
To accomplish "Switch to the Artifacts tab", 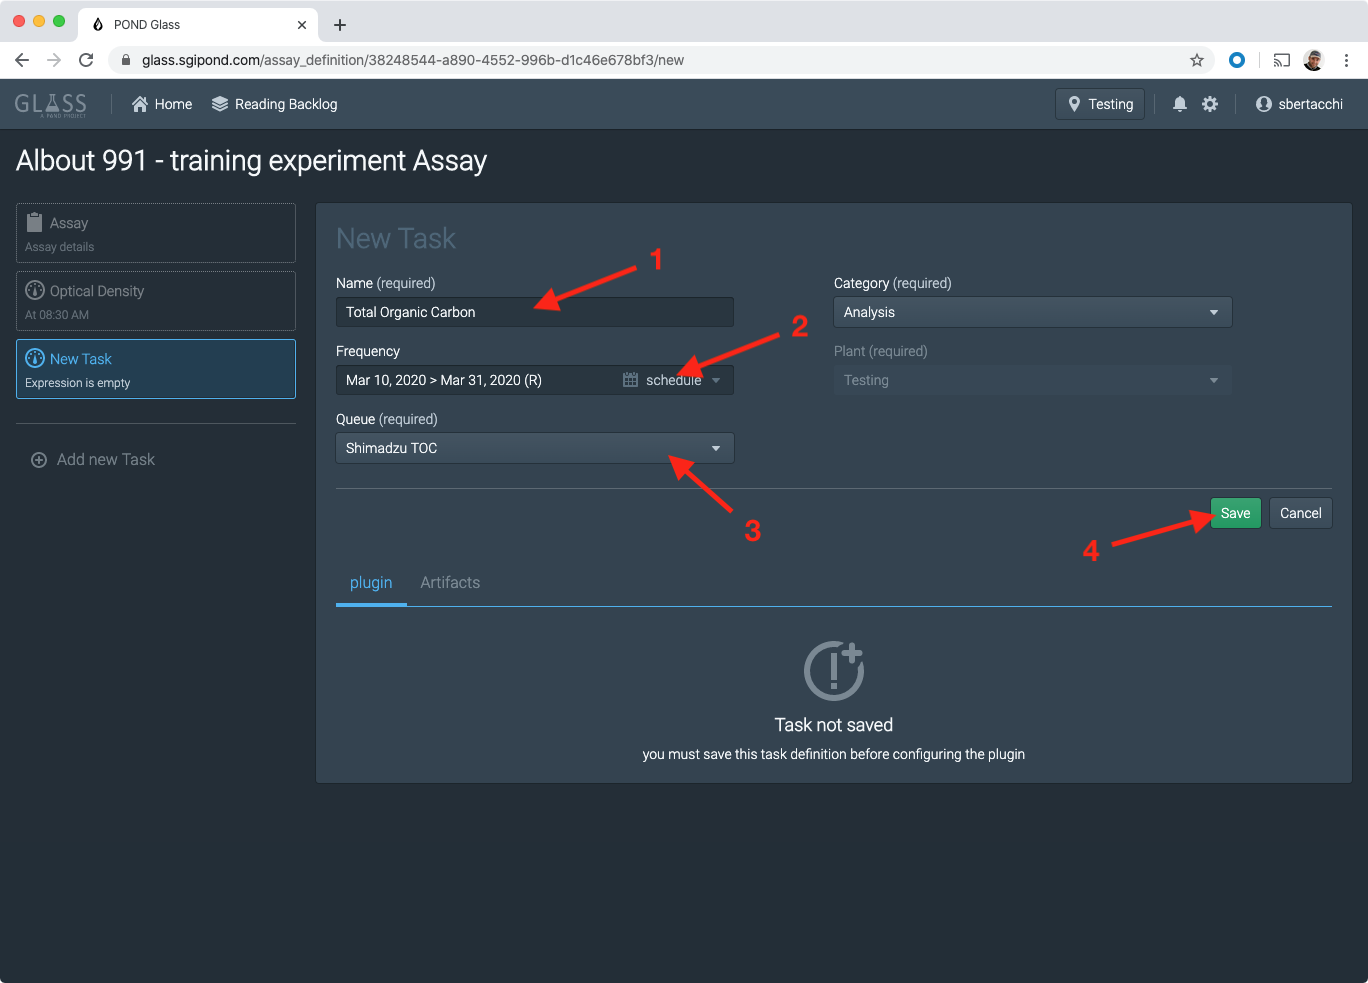I will (449, 582).
